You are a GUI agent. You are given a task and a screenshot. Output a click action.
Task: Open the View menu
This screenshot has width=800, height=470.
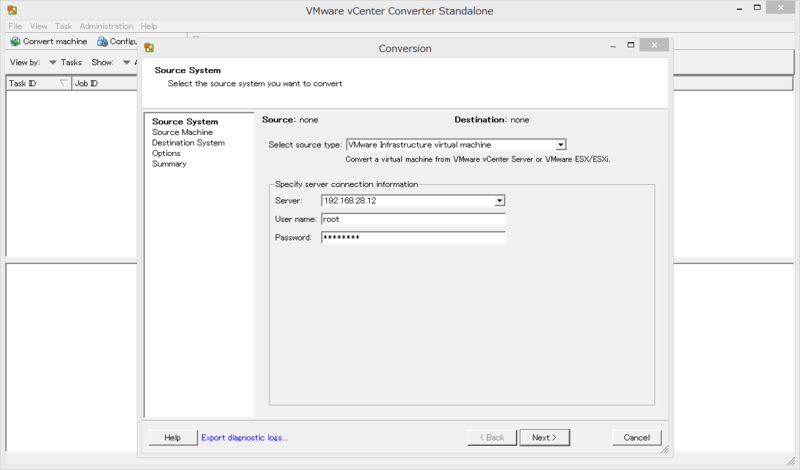pyautogui.click(x=38, y=26)
